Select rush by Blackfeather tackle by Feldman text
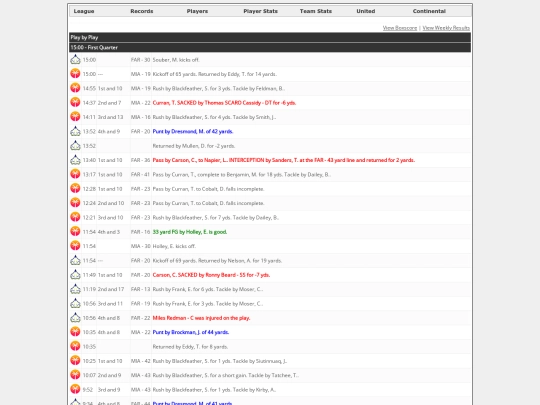Viewport: 540px width, 405px height. (219, 88)
